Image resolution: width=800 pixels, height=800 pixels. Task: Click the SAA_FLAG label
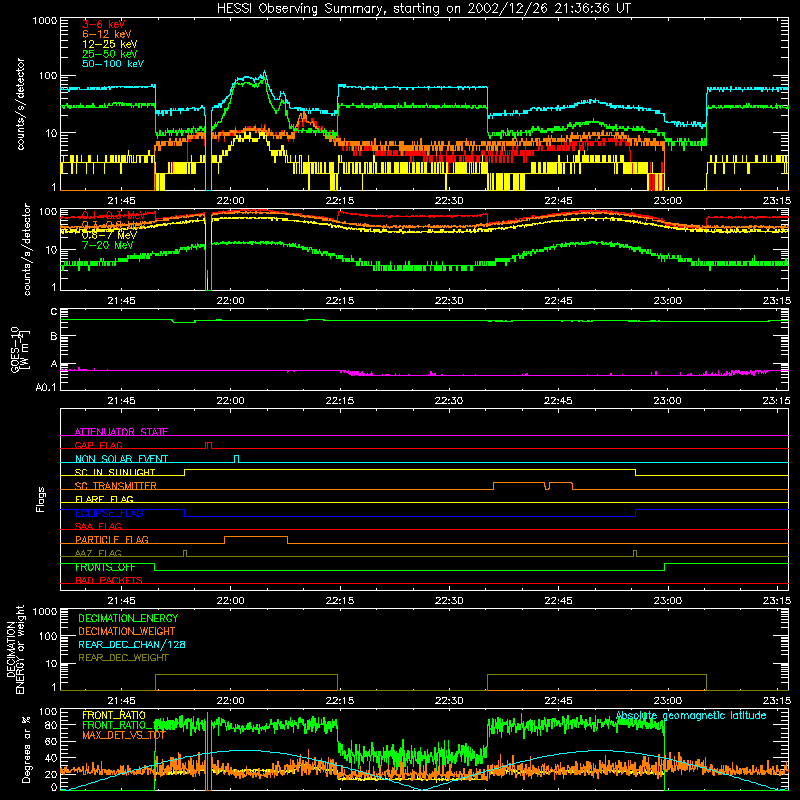coord(98,526)
